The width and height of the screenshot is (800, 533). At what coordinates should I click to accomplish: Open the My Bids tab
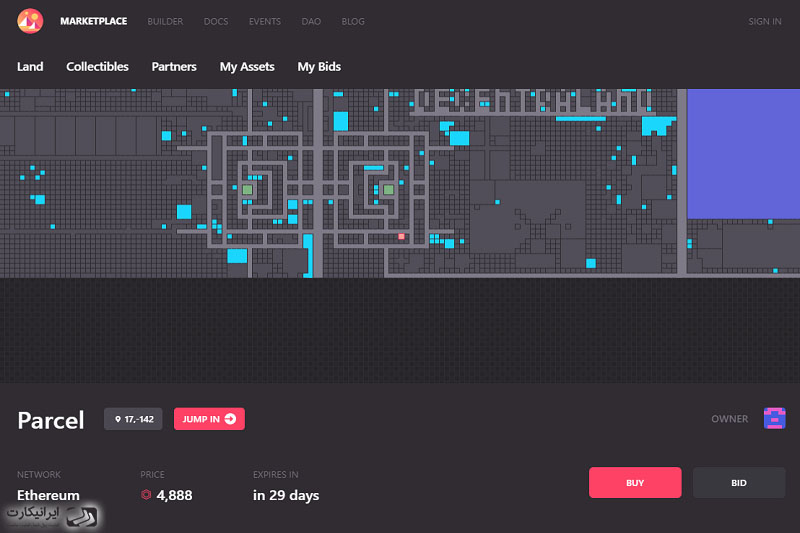319,67
